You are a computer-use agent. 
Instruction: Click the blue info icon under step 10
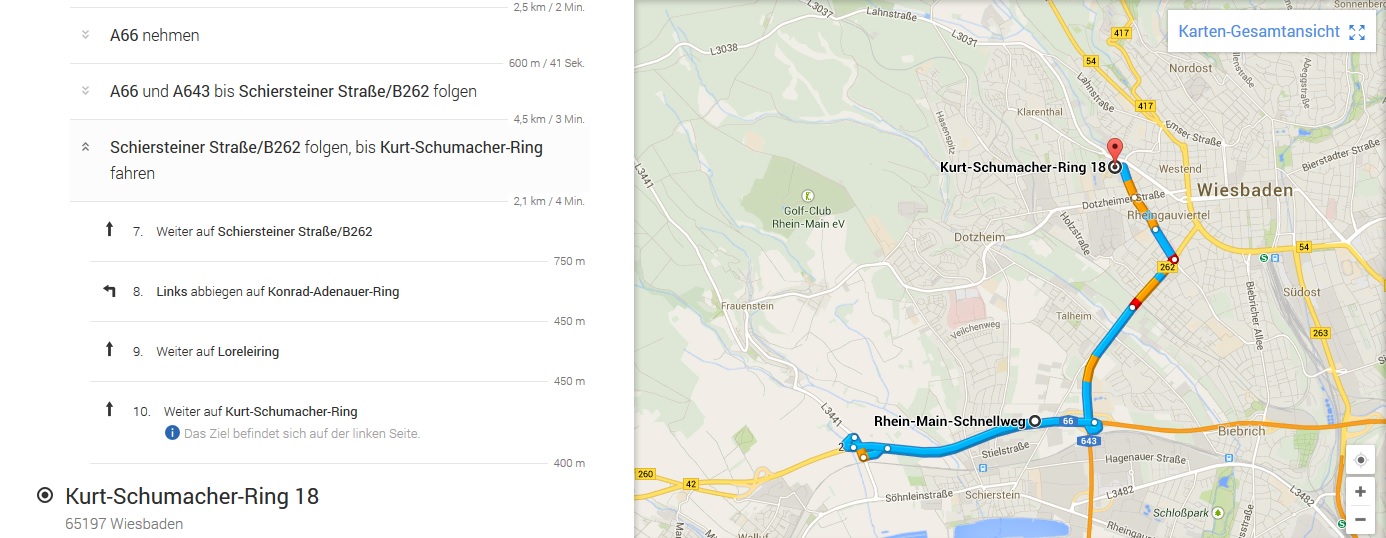(172, 433)
